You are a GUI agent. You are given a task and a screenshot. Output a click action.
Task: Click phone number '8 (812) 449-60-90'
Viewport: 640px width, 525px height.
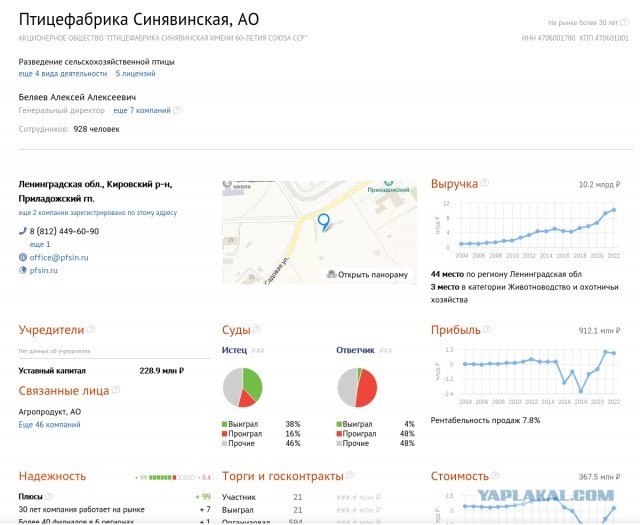tap(64, 231)
